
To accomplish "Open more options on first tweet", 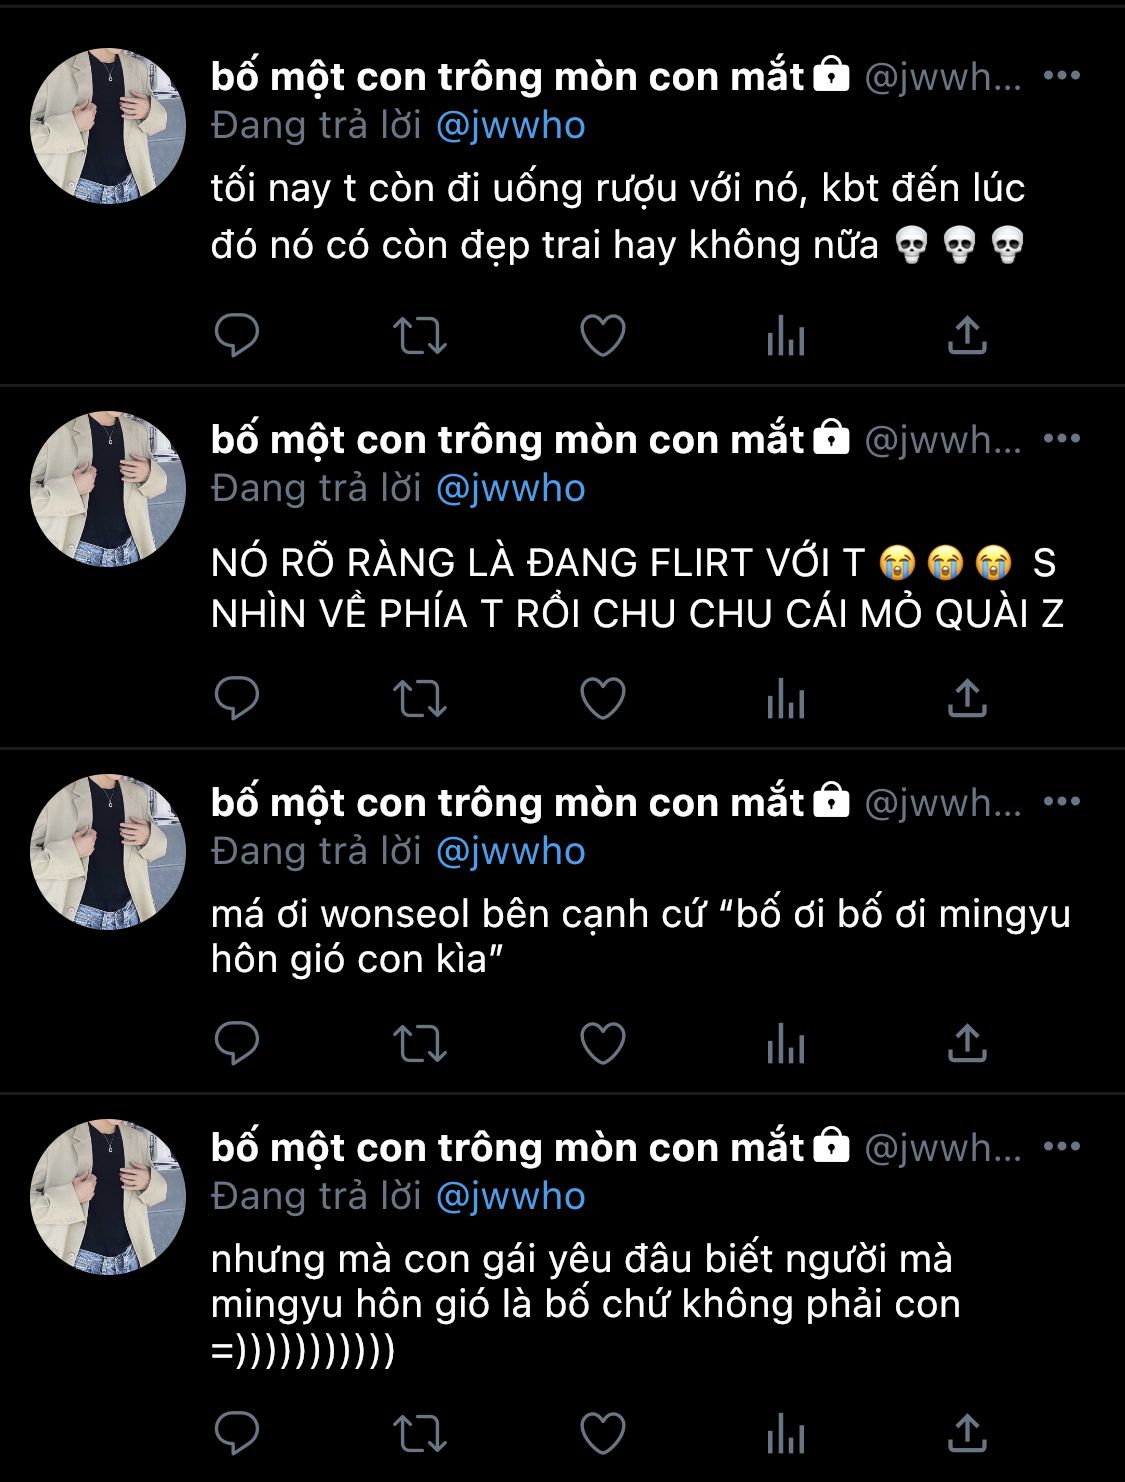I will coord(1062,75).
